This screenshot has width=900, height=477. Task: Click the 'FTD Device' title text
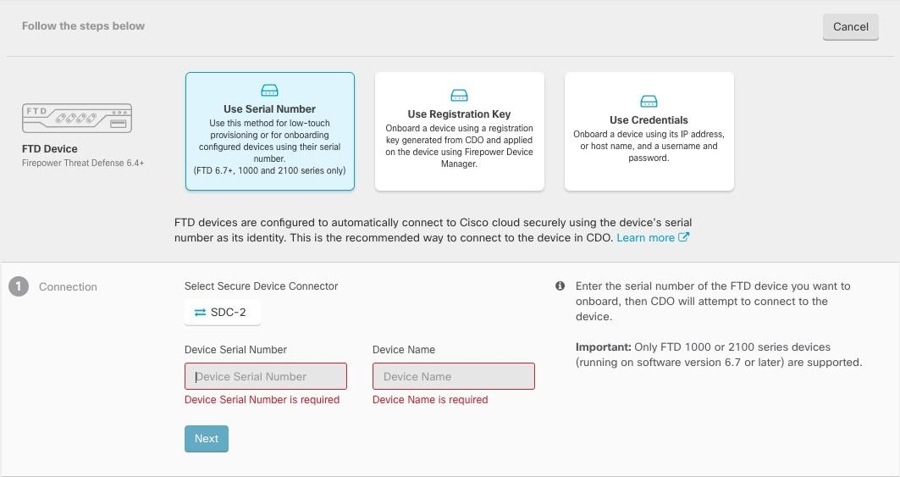coord(49,149)
